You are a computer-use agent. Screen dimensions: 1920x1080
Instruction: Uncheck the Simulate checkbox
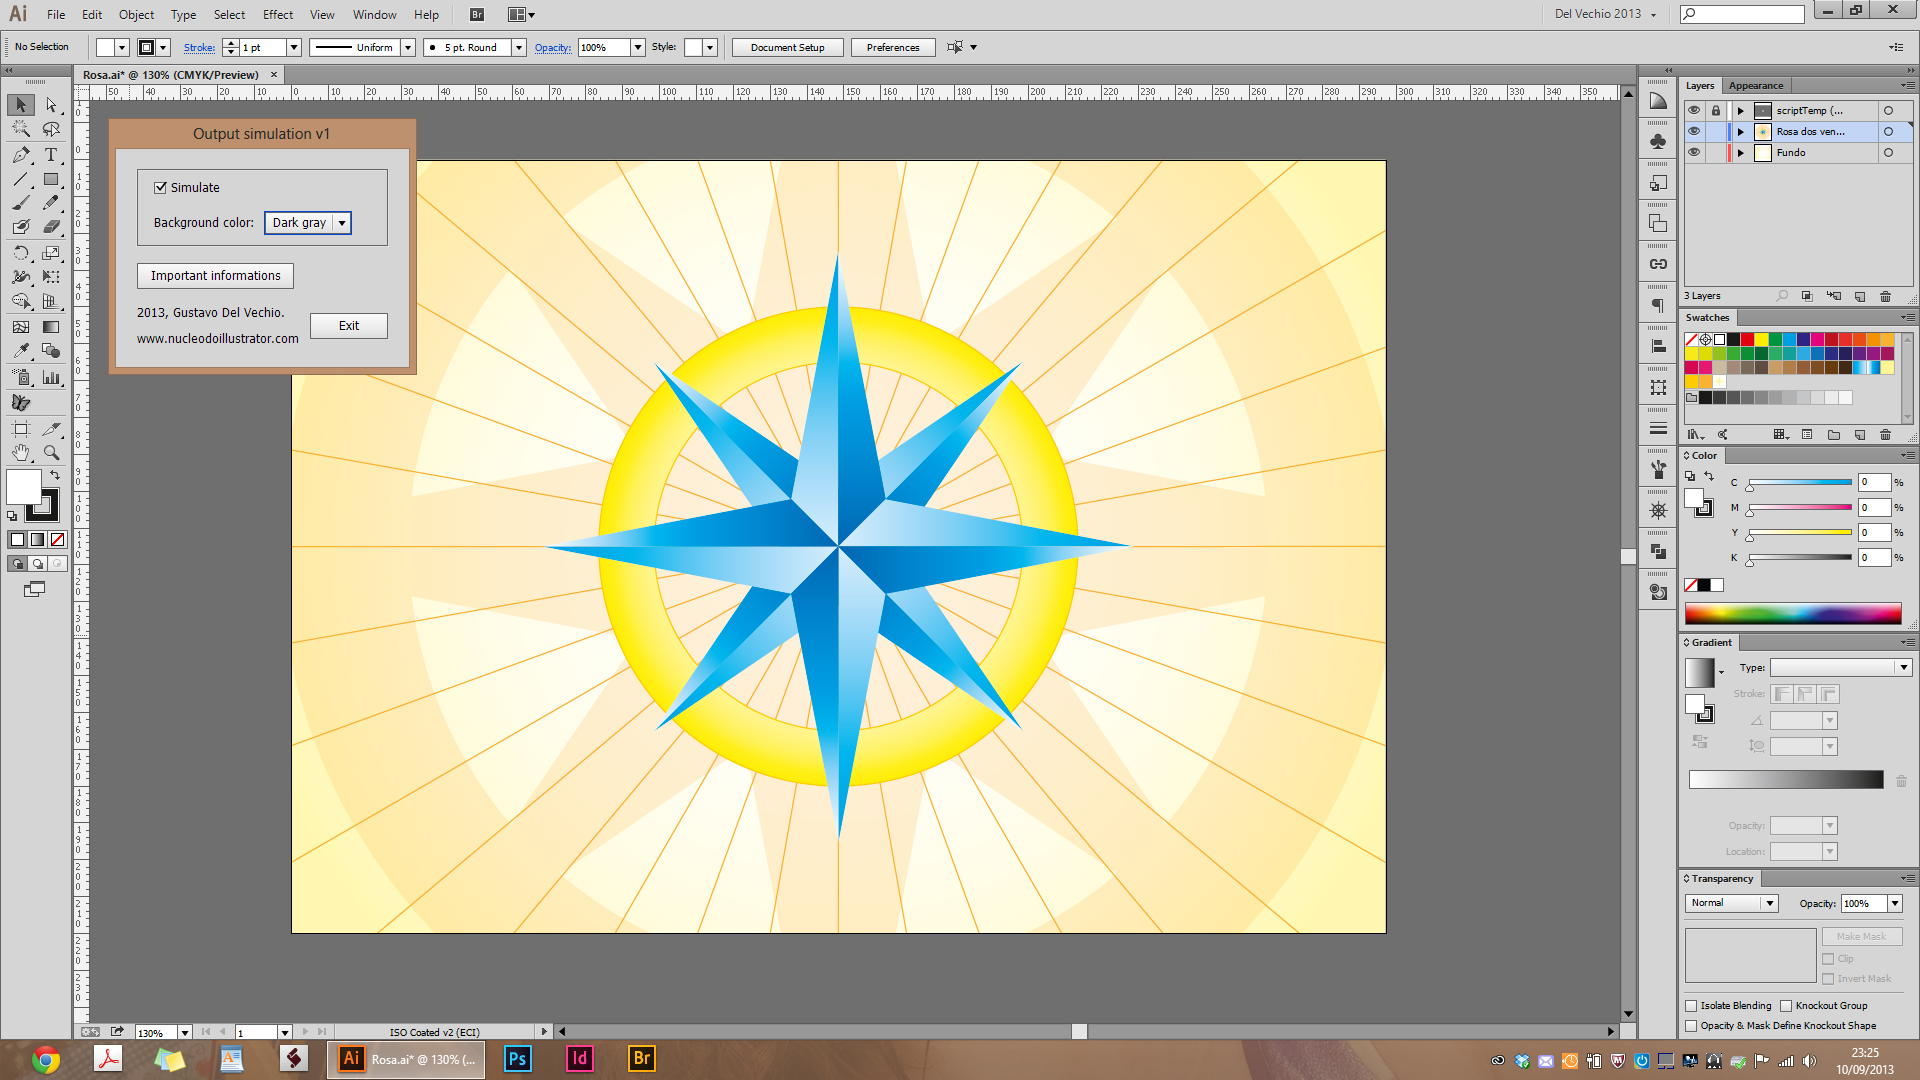[161, 187]
